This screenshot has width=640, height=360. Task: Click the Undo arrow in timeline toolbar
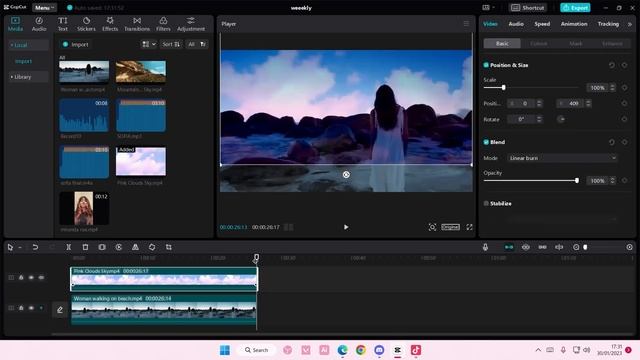[x=35, y=247]
